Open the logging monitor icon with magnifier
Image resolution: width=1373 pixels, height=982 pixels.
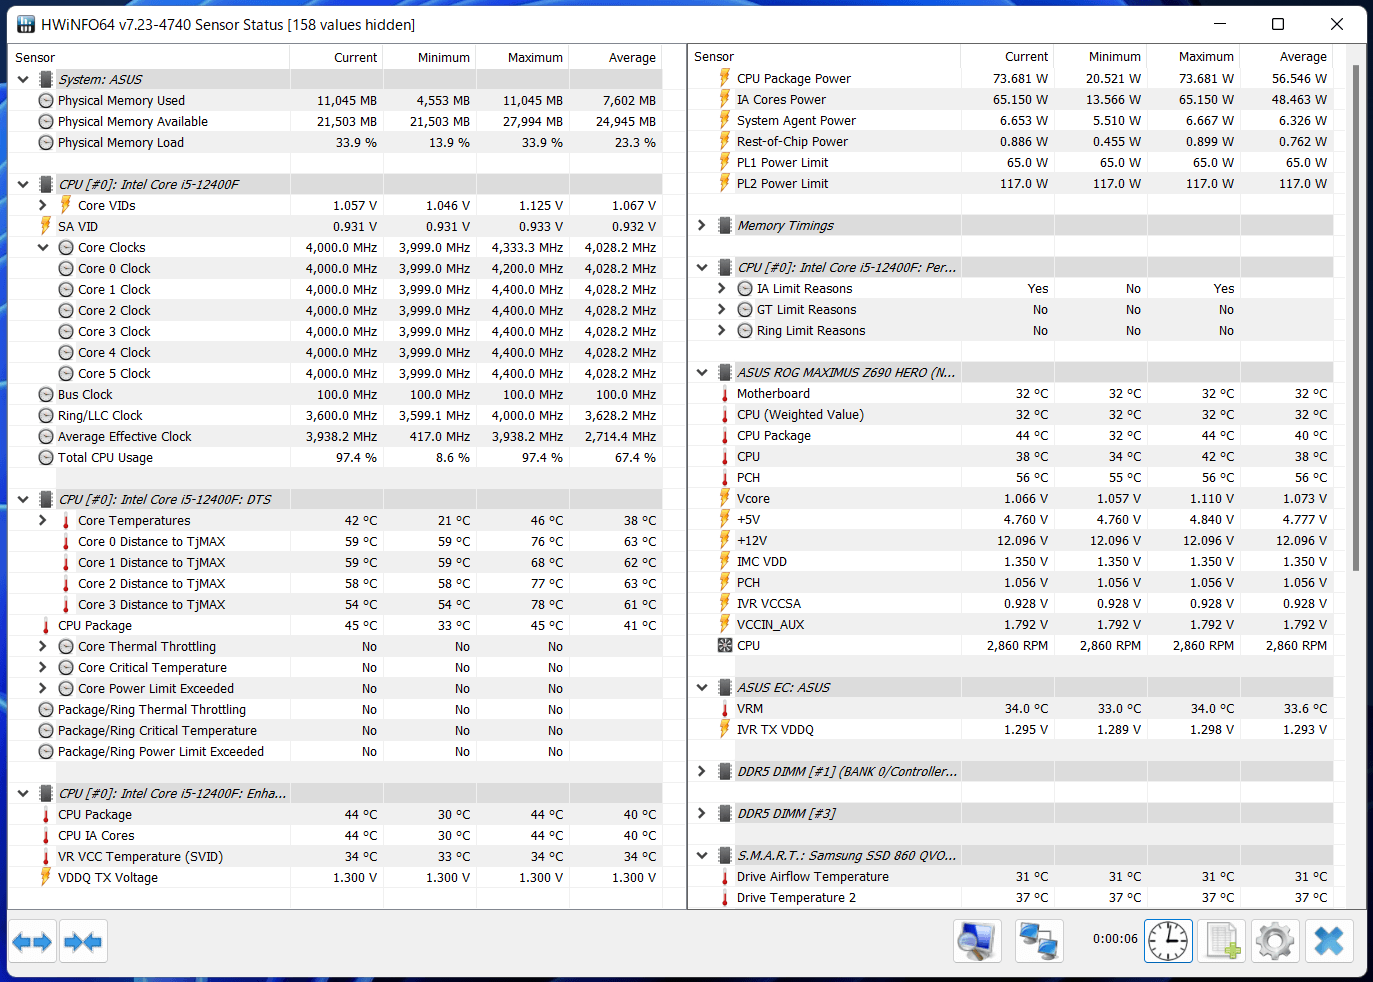977,941
